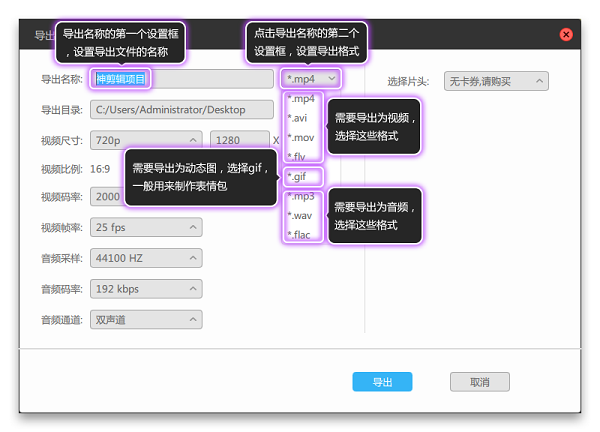Choose *.avi from the format list

pyautogui.click(x=300, y=118)
